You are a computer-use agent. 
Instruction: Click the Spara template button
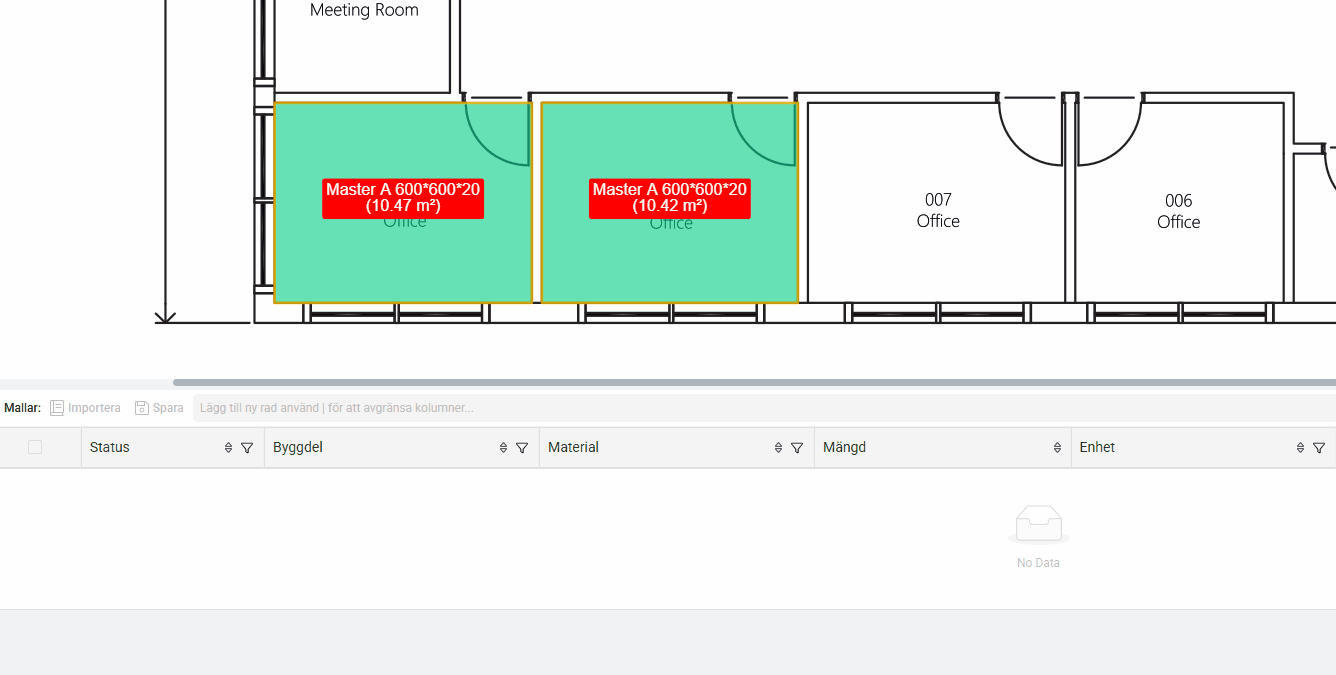(x=159, y=408)
